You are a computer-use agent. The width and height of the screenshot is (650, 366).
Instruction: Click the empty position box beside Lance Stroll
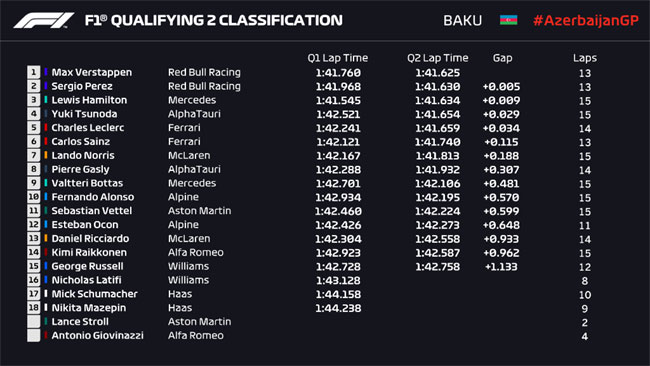[x=34, y=322]
